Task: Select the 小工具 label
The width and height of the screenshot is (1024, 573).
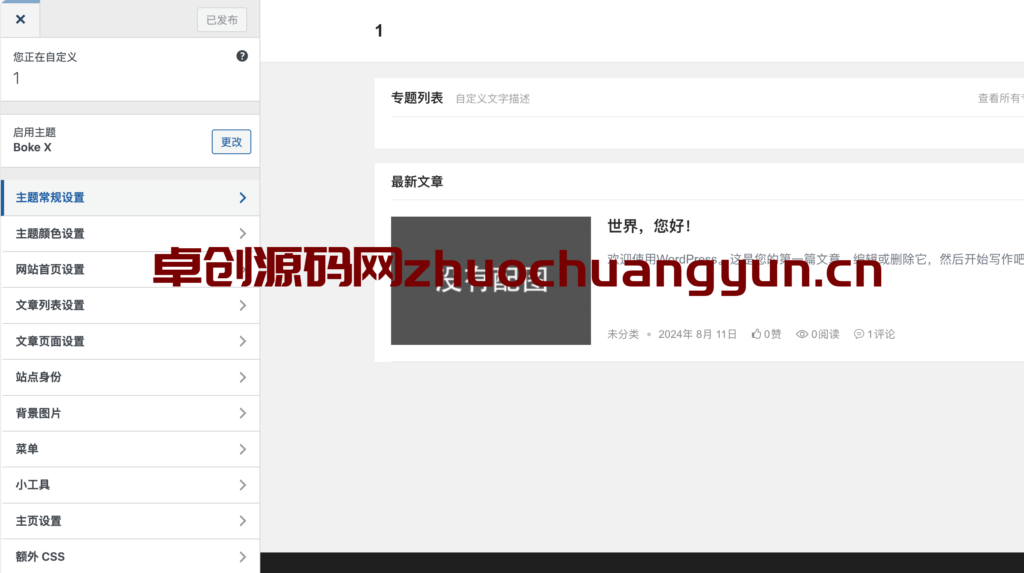Action: tap(33, 485)
